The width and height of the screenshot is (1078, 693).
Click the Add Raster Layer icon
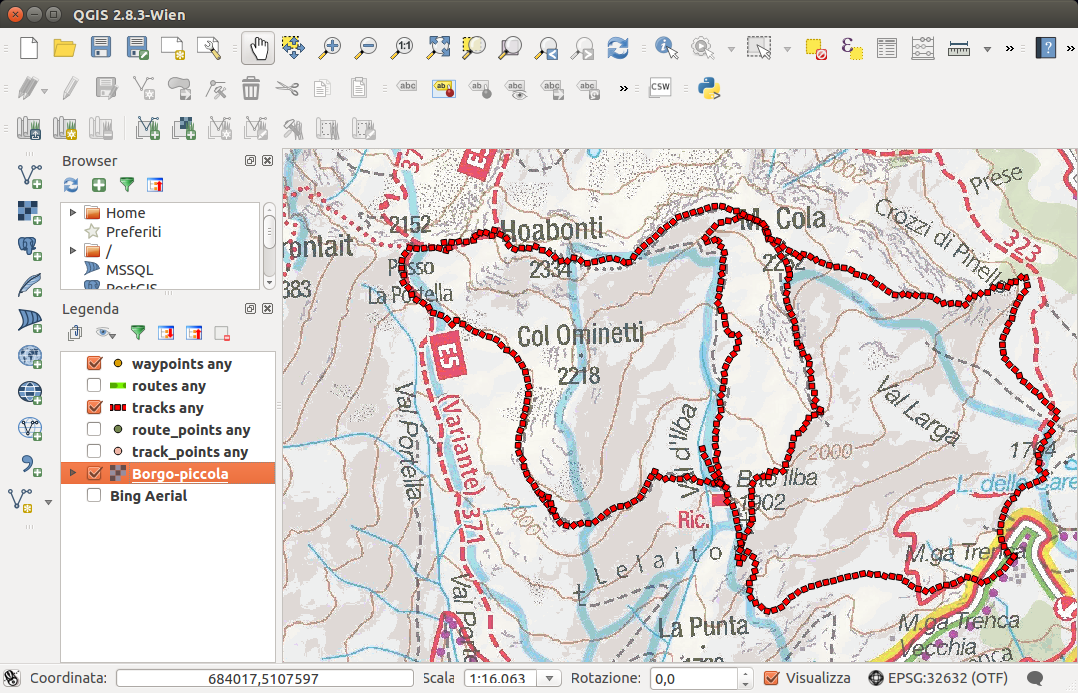[x=30, y=211]
